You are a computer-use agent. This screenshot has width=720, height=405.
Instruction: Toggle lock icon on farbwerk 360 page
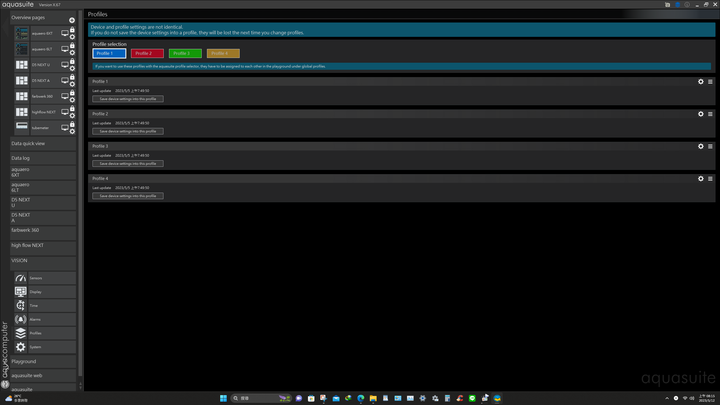coord(72,93)
